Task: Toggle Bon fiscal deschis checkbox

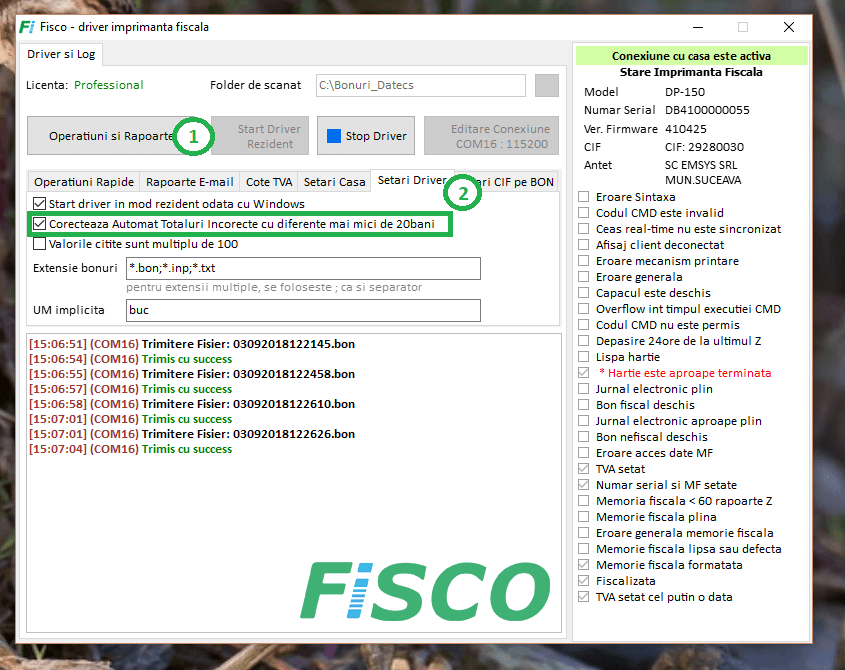Action: click(584, 405)
